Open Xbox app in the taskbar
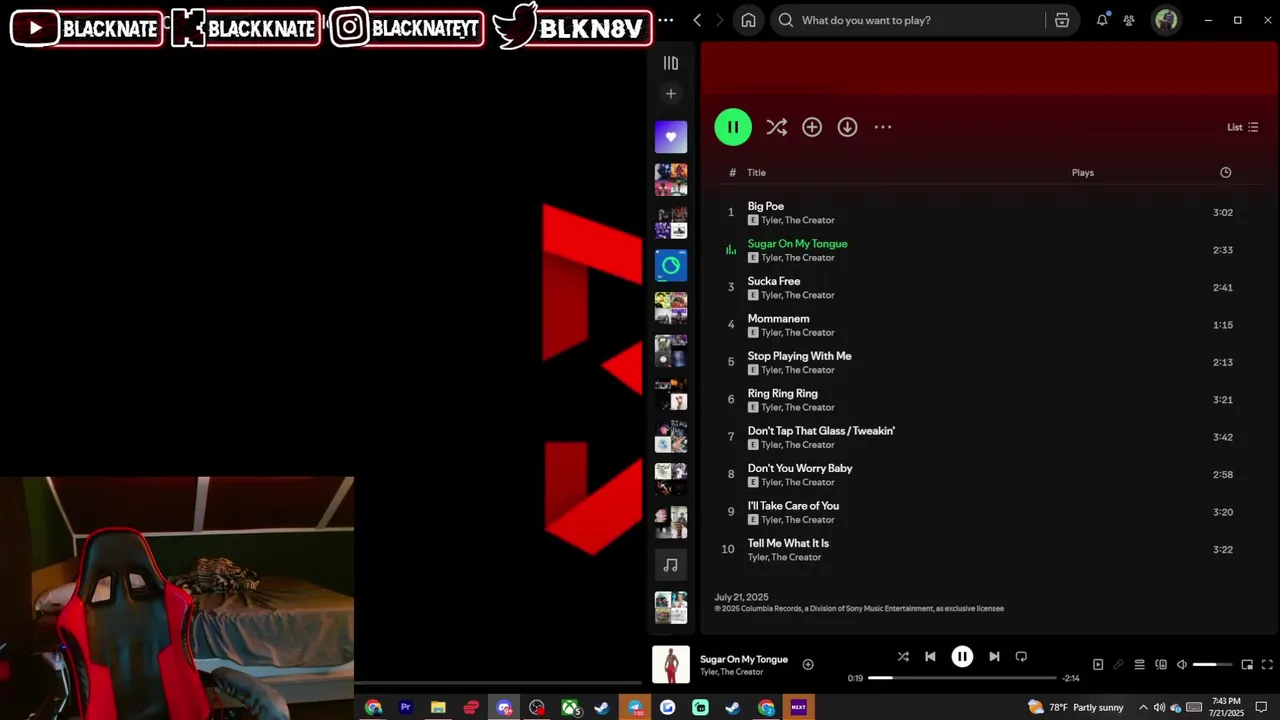This screenshot has height=720, width=1280. [570, 708]
